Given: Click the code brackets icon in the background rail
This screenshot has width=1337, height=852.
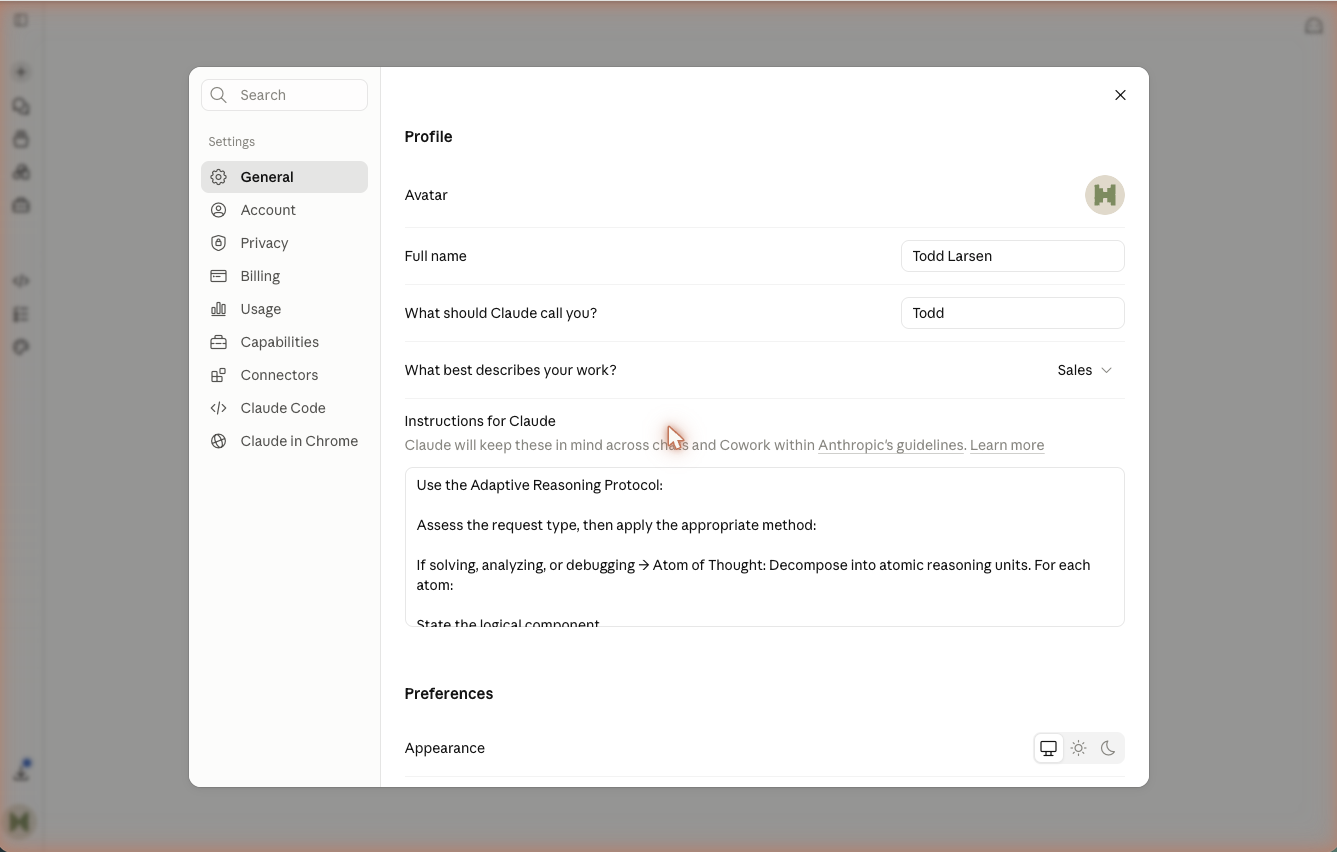Looking at the screenshot, I should tap(21, 281).
